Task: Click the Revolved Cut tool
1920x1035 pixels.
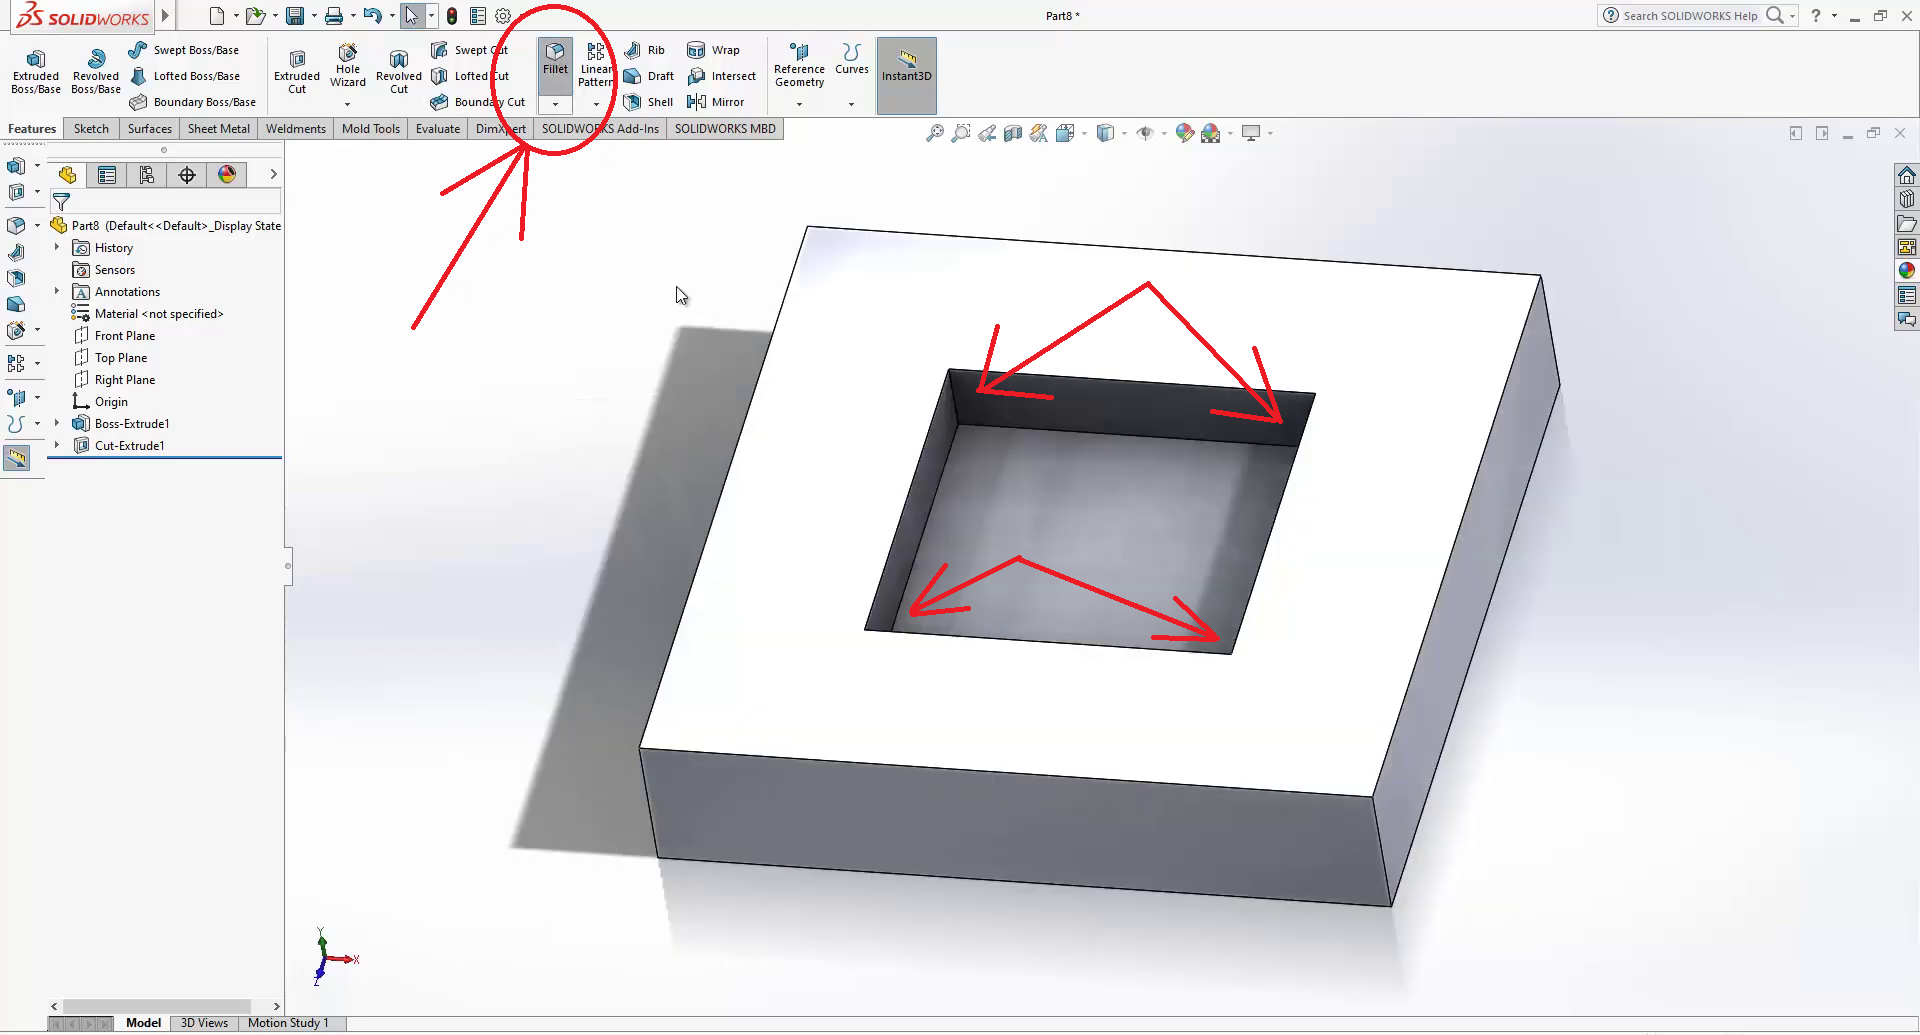Action: tap(398, 72)
